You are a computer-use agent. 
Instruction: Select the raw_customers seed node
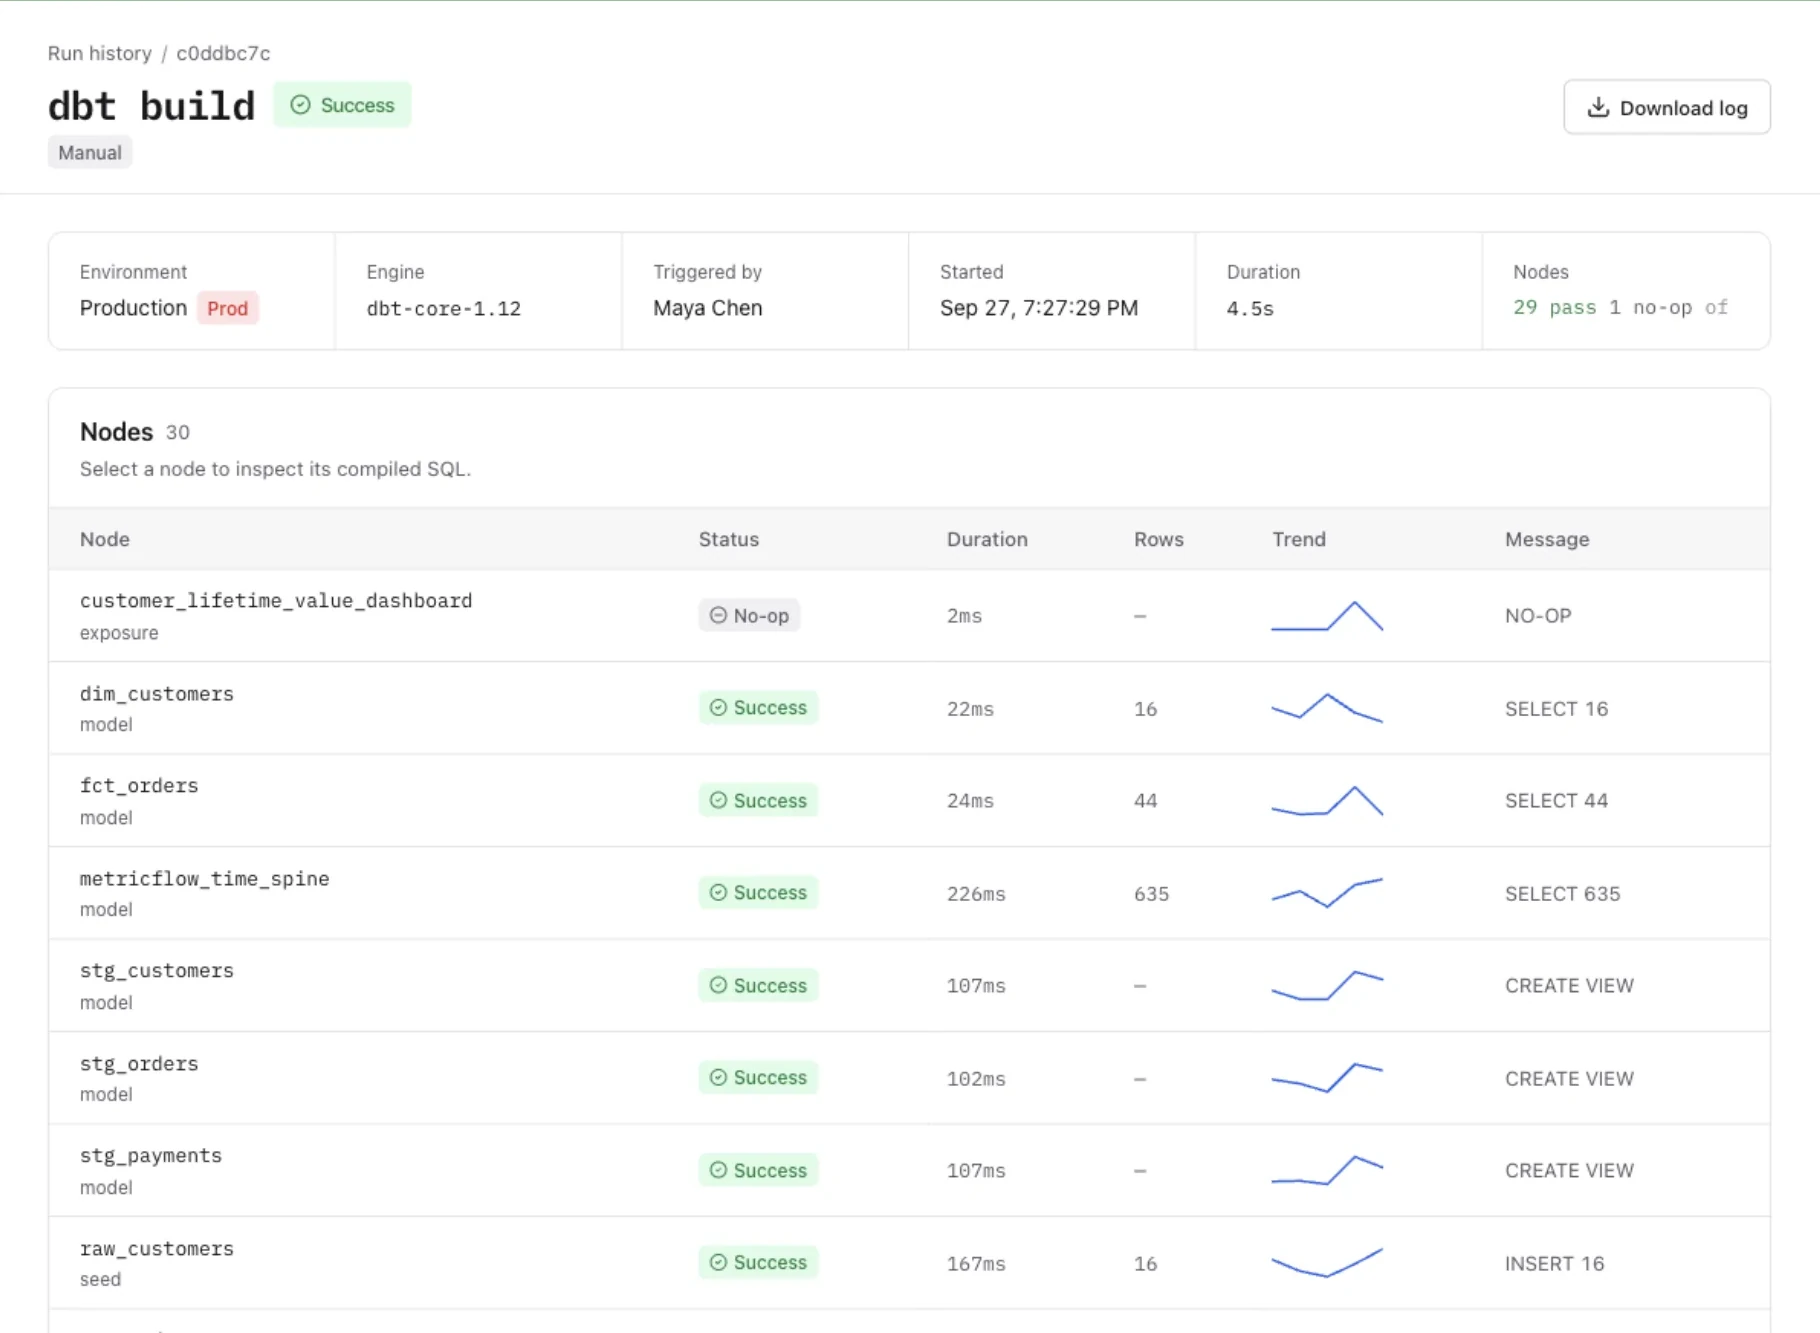pos(909,1263)
